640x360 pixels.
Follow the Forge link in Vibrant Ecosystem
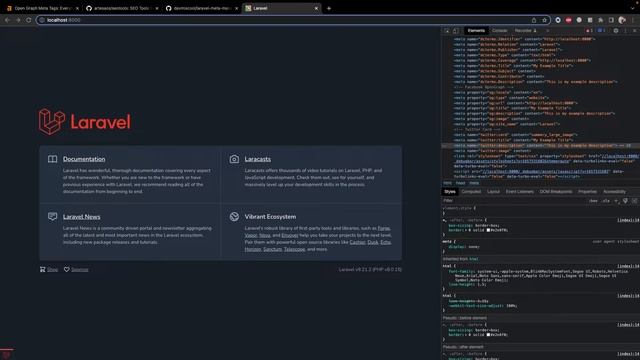[384, 228]
